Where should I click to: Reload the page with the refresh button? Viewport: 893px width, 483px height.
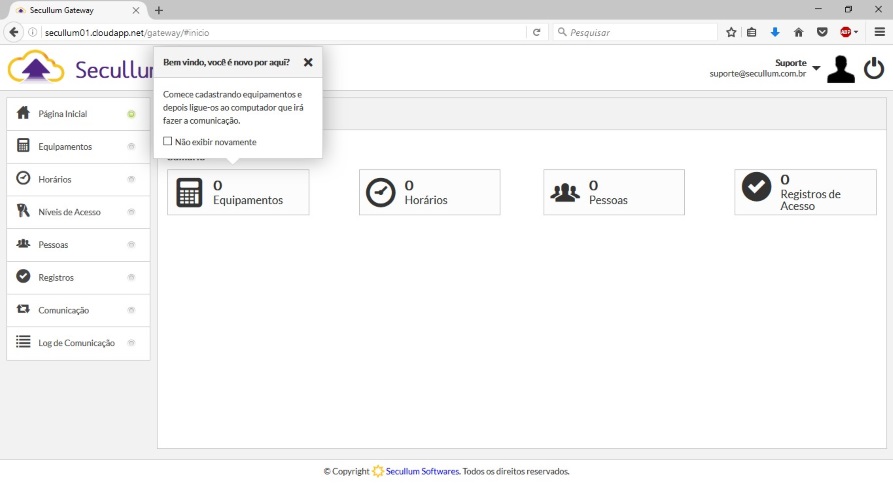[537, 32]
